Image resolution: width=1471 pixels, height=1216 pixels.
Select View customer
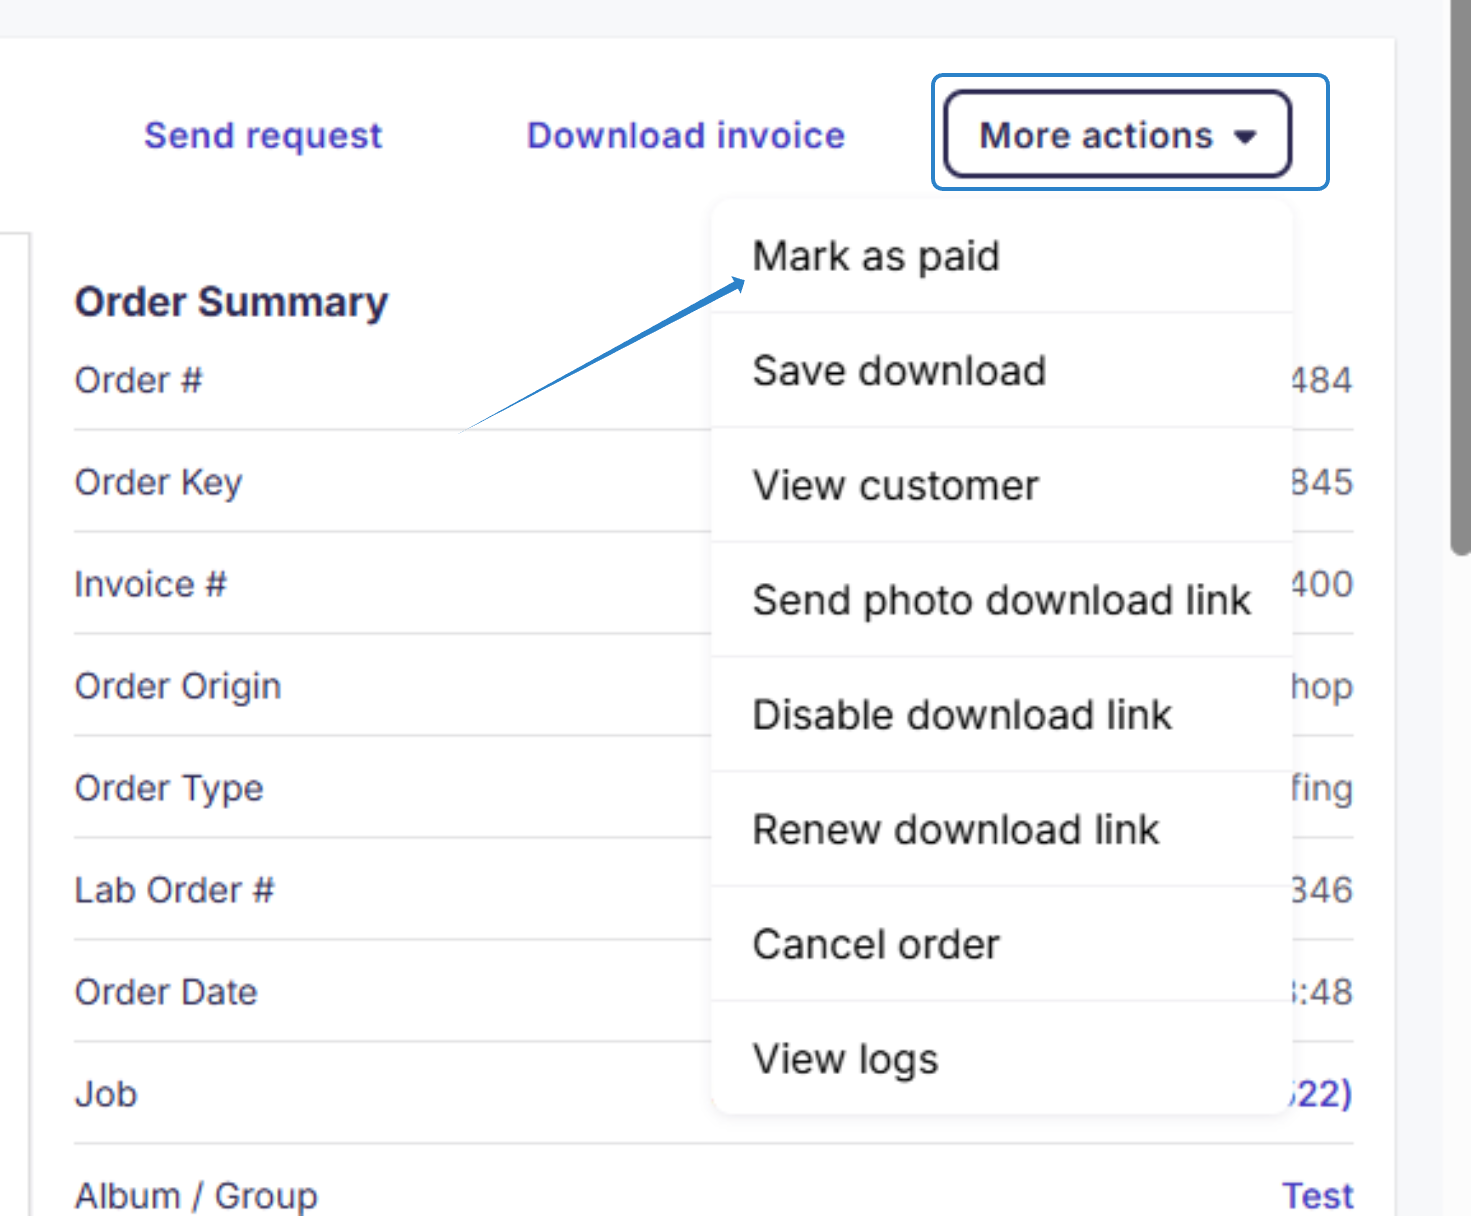tap(895, 485)
